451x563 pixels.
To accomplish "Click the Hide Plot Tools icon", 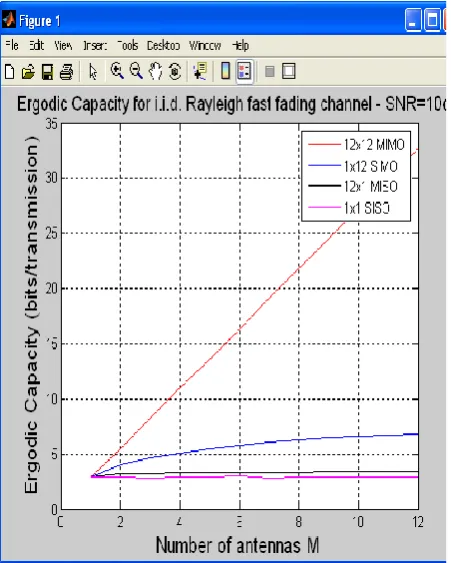I will point(269,71).
